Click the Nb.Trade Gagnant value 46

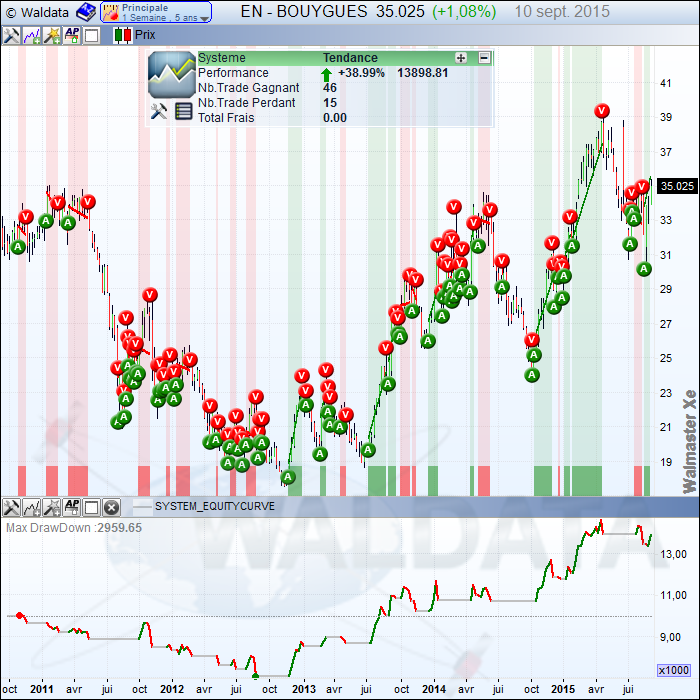(330, 88)
